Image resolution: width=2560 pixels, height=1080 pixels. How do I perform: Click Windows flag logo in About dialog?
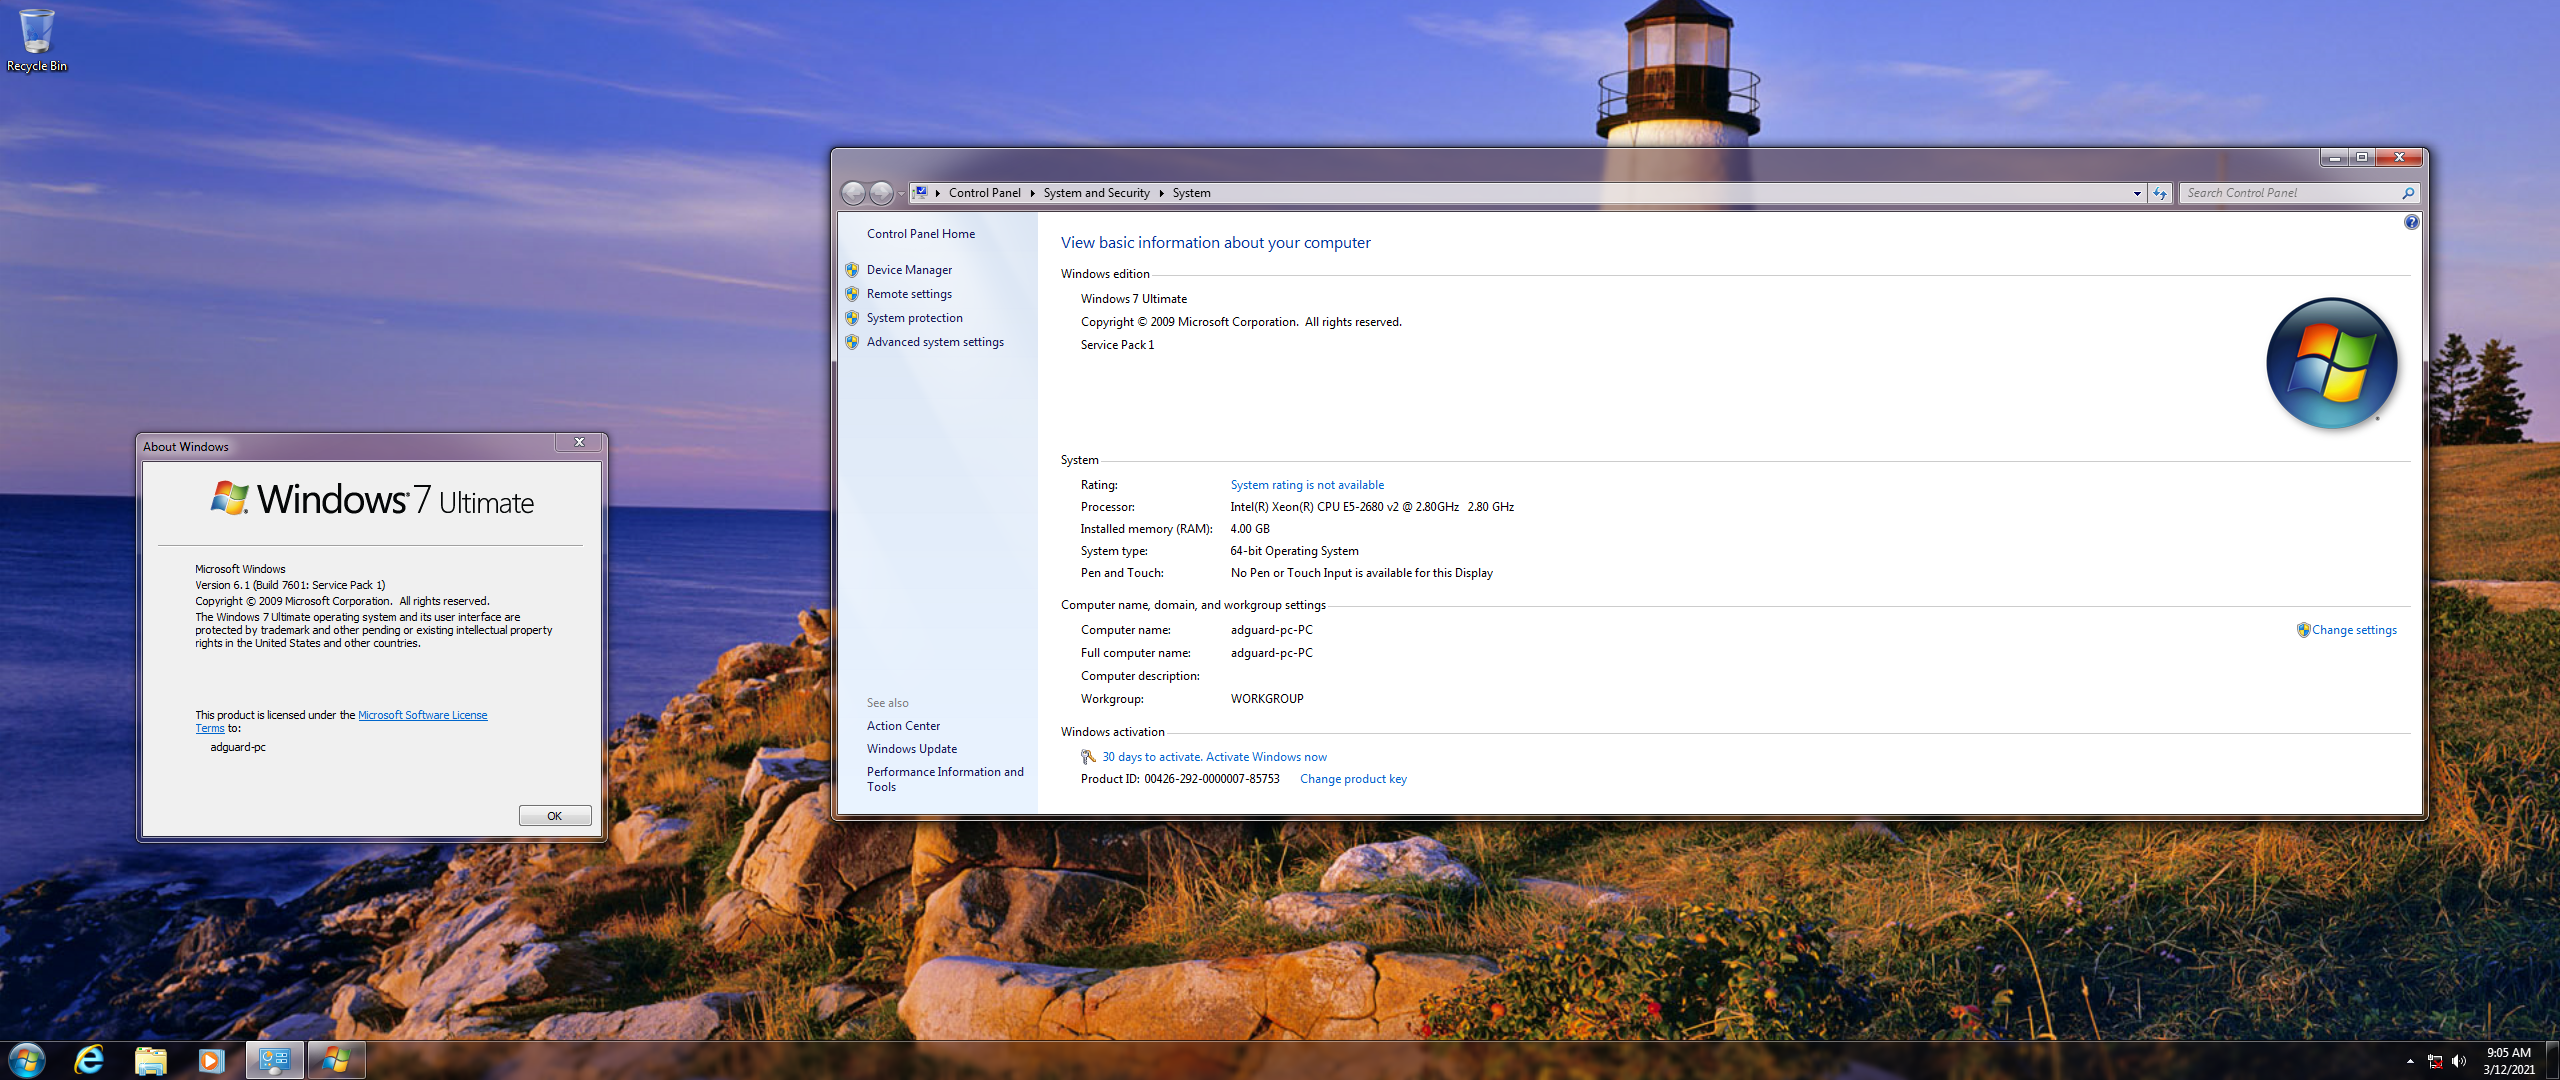click(230, 498)
